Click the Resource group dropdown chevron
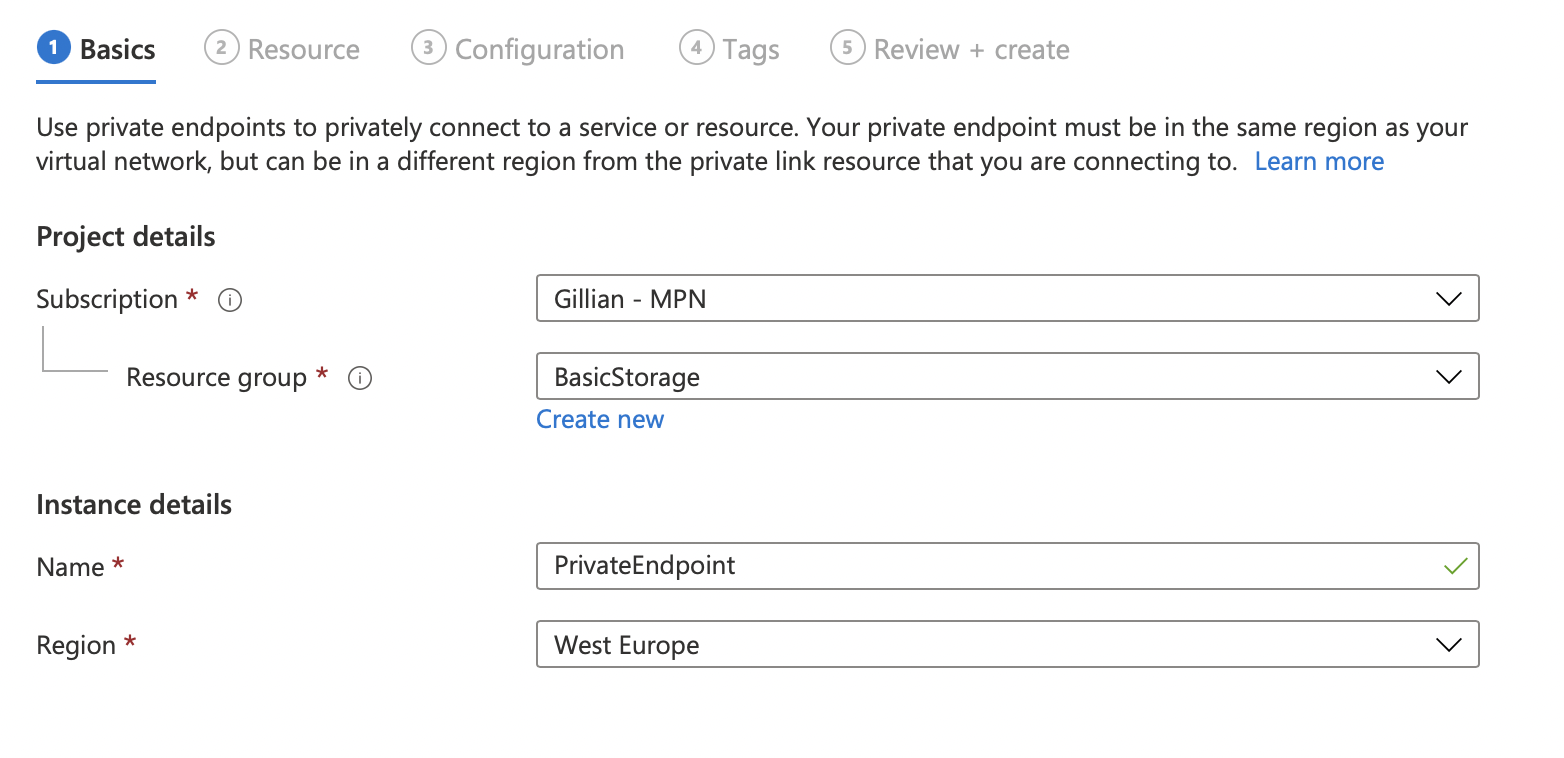This screenshot has height=758, width=1564. (1447, 376)
